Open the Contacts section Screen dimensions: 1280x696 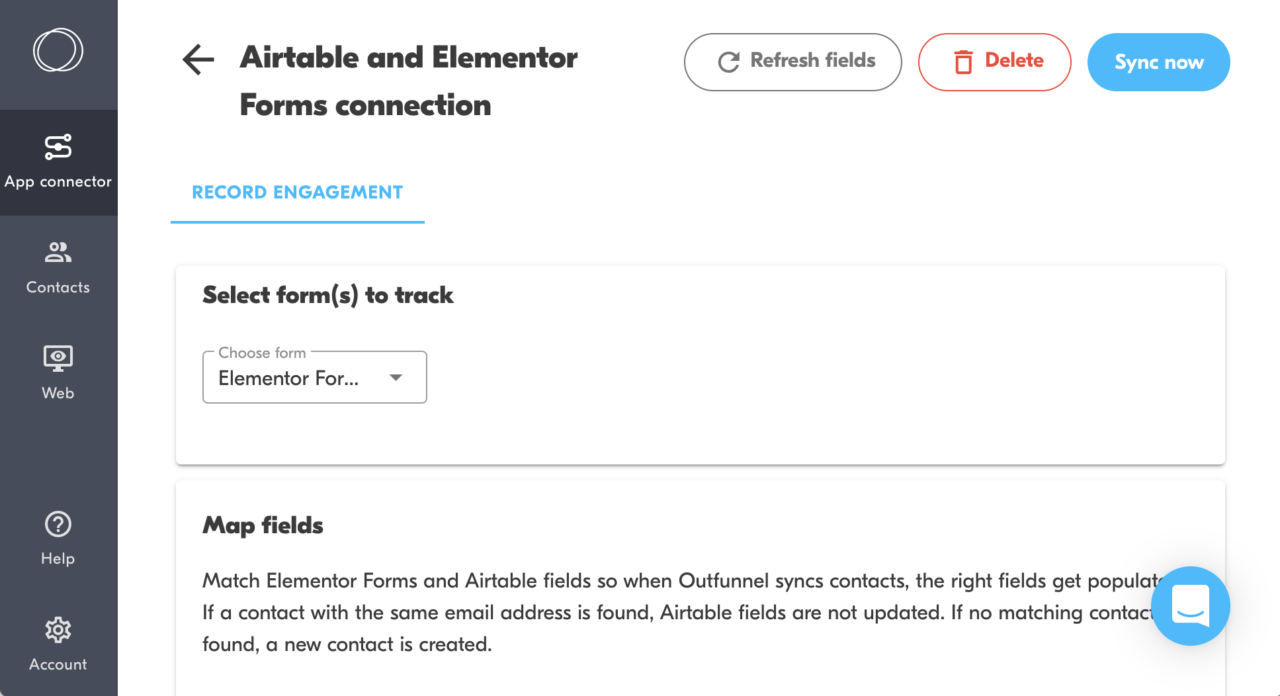pyautogui.click(x=58, y=265)
